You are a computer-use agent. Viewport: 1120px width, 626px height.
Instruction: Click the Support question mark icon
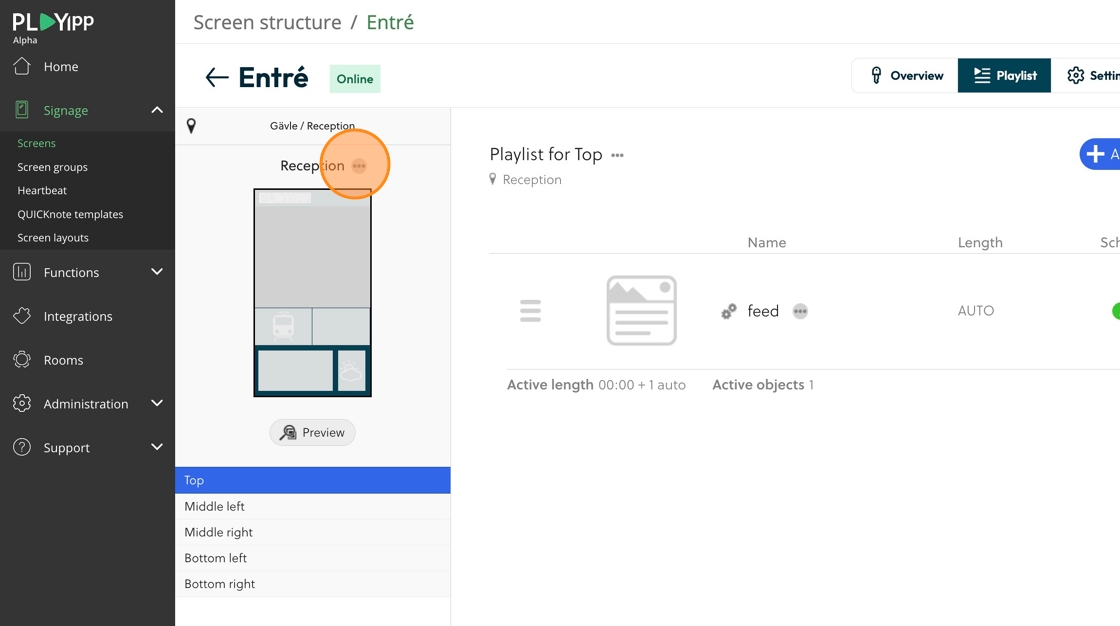coord(22,447)
